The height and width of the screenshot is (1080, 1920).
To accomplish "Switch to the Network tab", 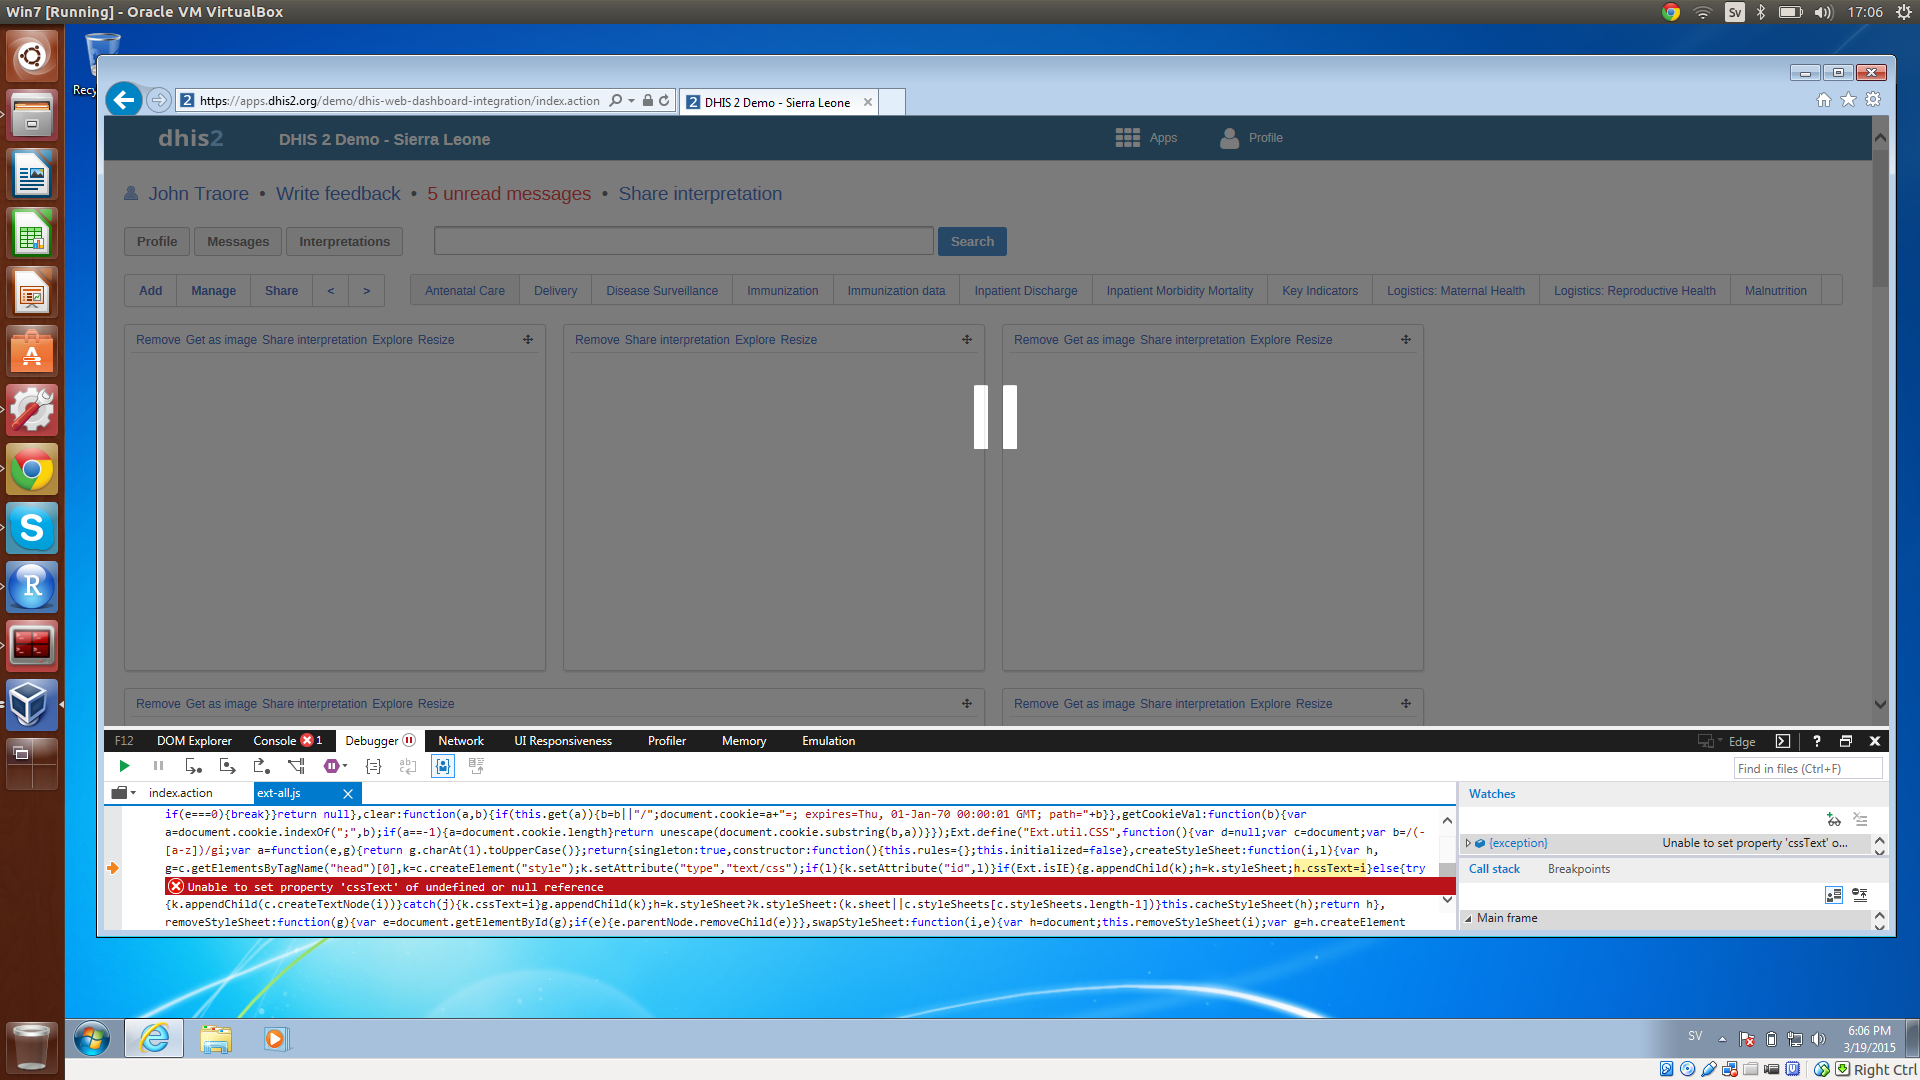I will tap(460, 741).
